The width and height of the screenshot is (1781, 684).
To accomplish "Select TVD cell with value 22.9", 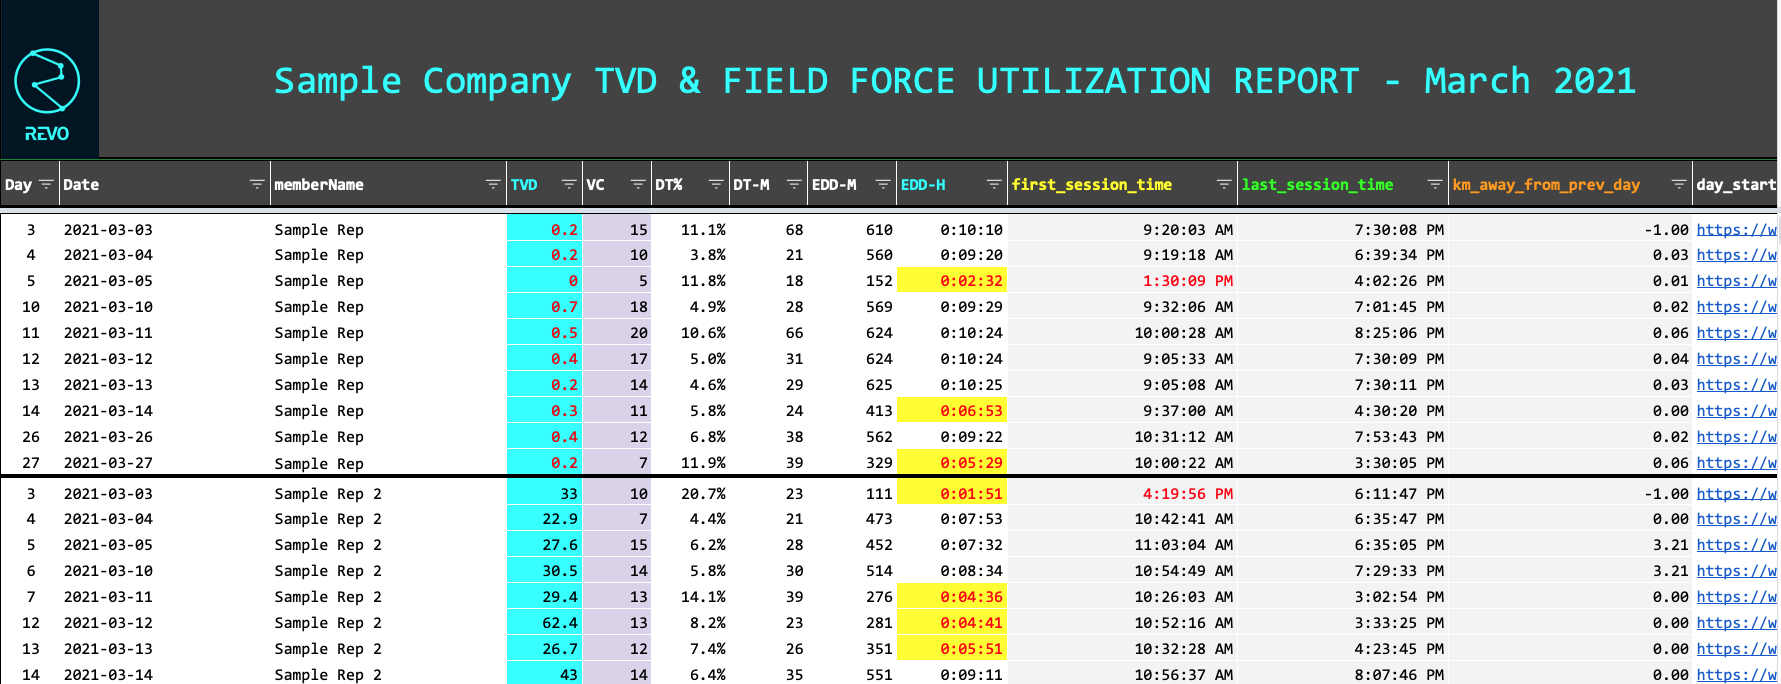I will [545, 519].
